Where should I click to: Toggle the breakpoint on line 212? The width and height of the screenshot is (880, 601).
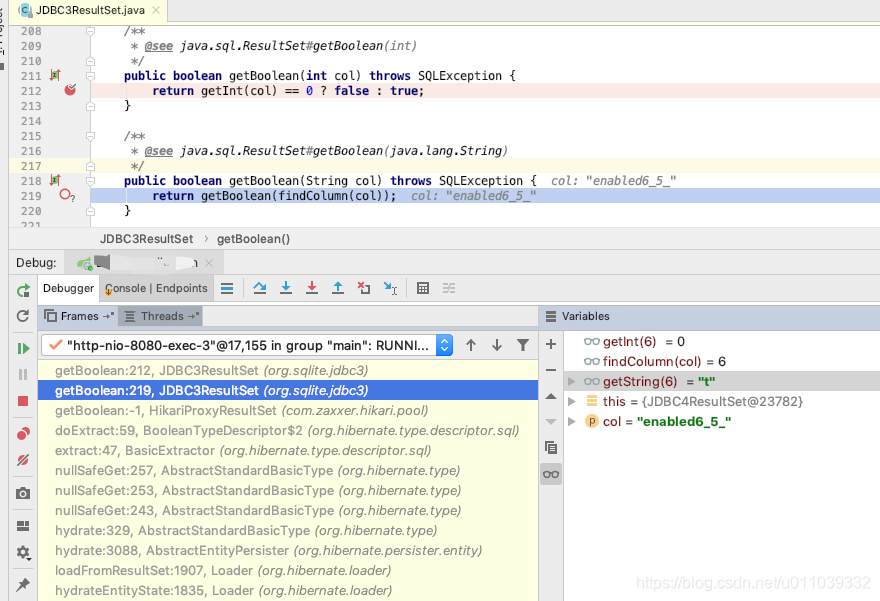coord(70,90)
